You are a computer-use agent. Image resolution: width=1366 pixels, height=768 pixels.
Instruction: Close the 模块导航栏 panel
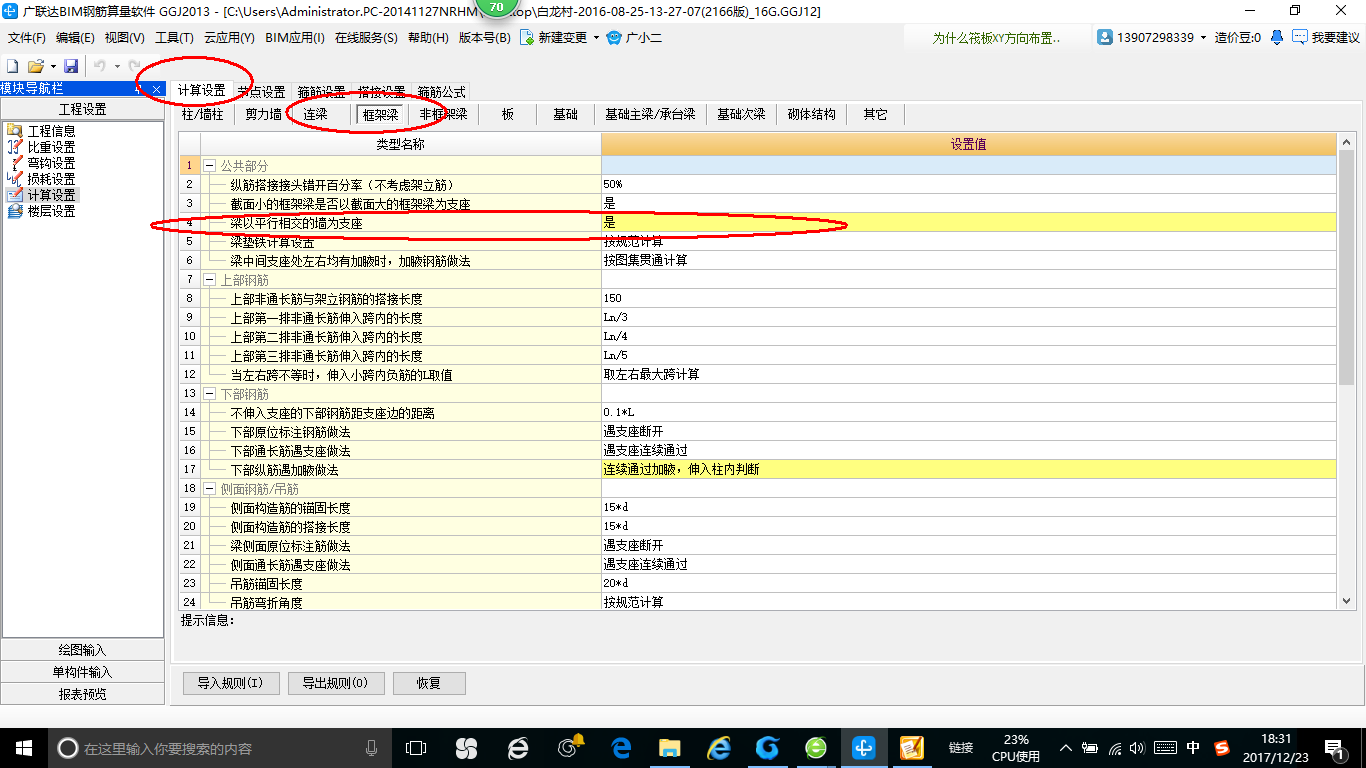tap(157, 89)
